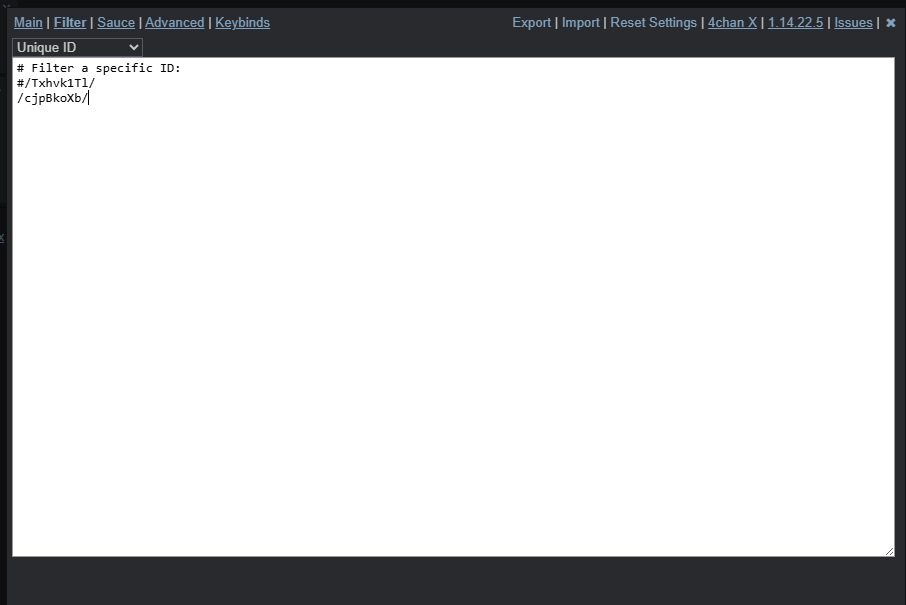Close the settings dialog with the X icon
Viewport: 906px width, 605px height.
click(890, 23)
